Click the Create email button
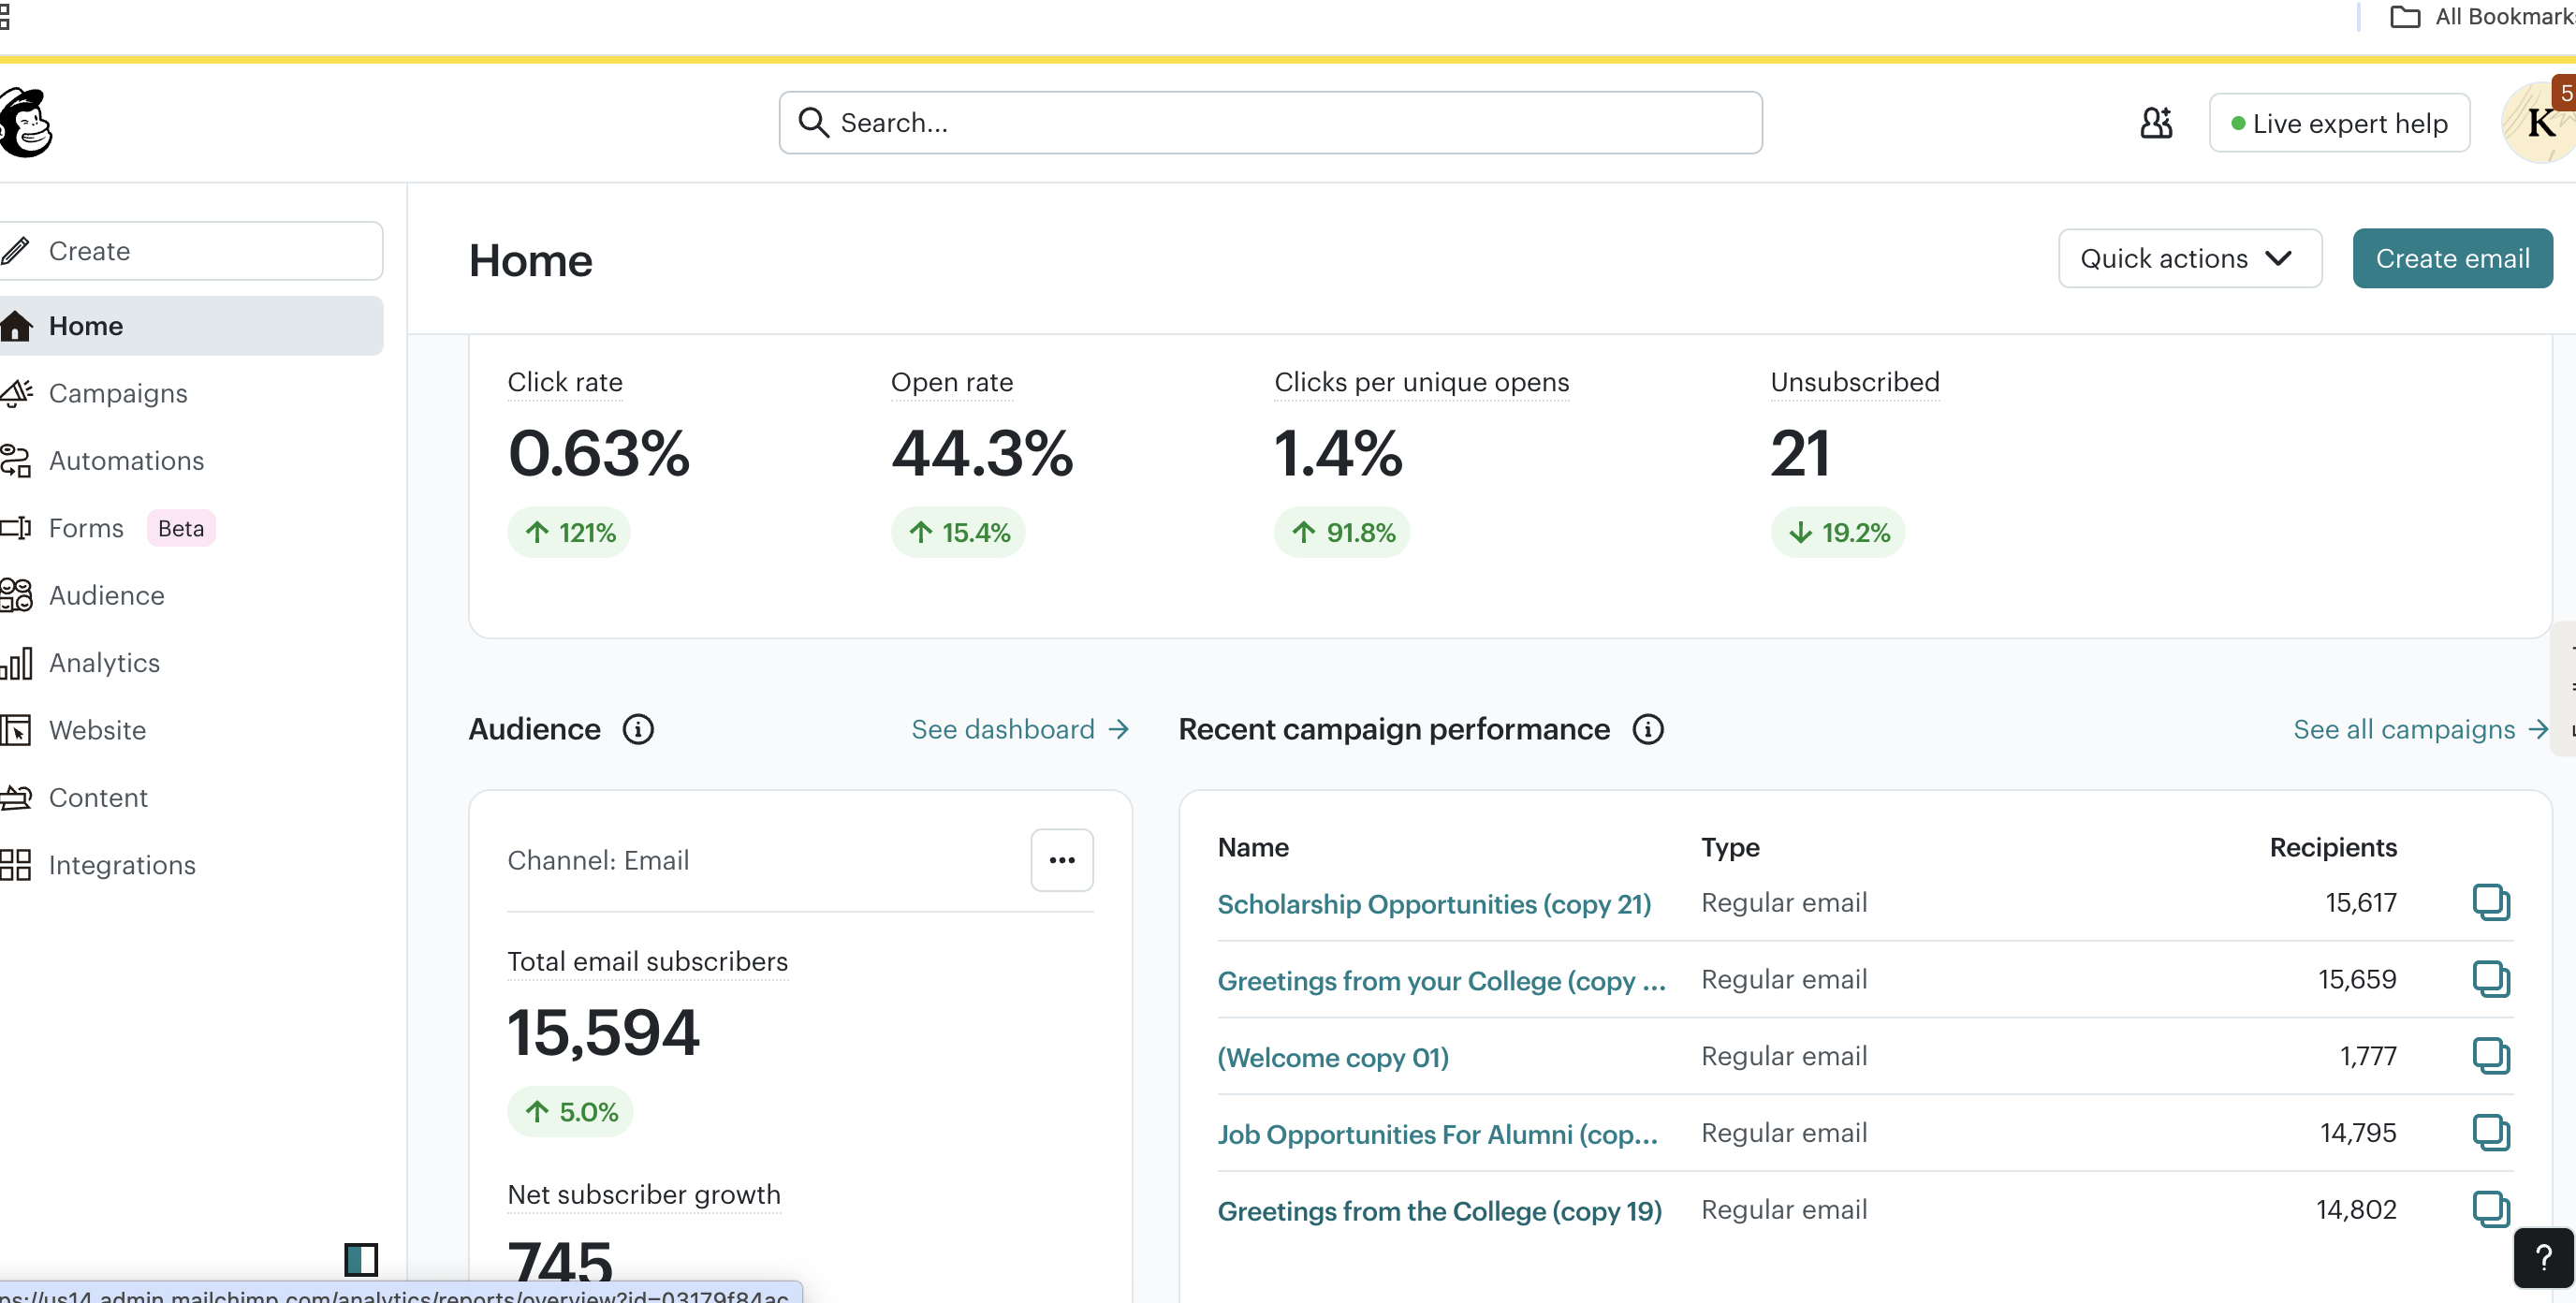Screen dimensions: 2576x1303 click(x=2451, y=258)
